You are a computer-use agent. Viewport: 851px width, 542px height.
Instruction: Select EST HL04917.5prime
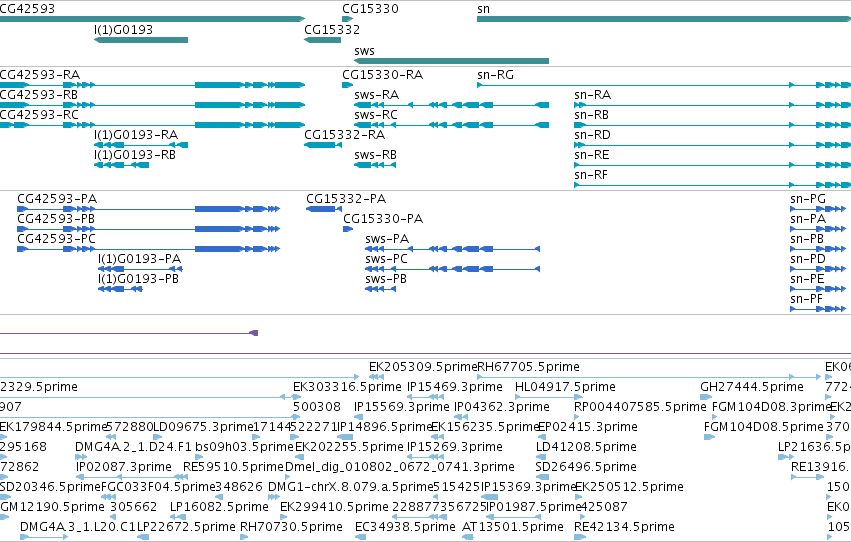coord(565,387)
